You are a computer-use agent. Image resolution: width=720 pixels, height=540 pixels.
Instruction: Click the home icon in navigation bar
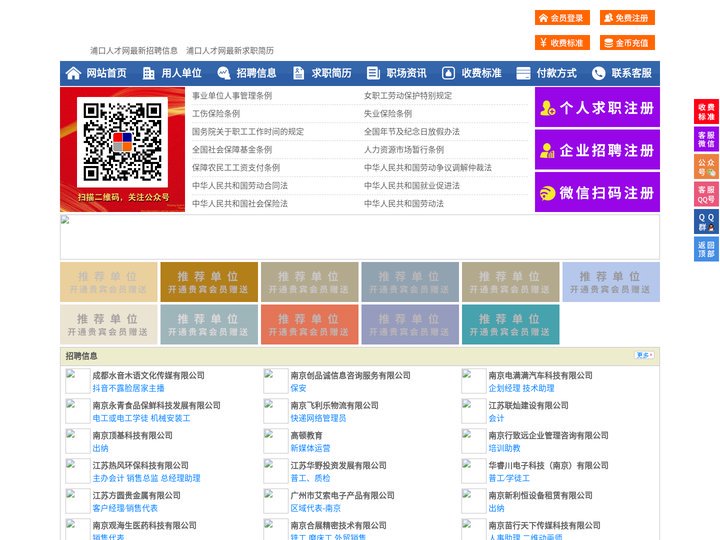(73, 73)
